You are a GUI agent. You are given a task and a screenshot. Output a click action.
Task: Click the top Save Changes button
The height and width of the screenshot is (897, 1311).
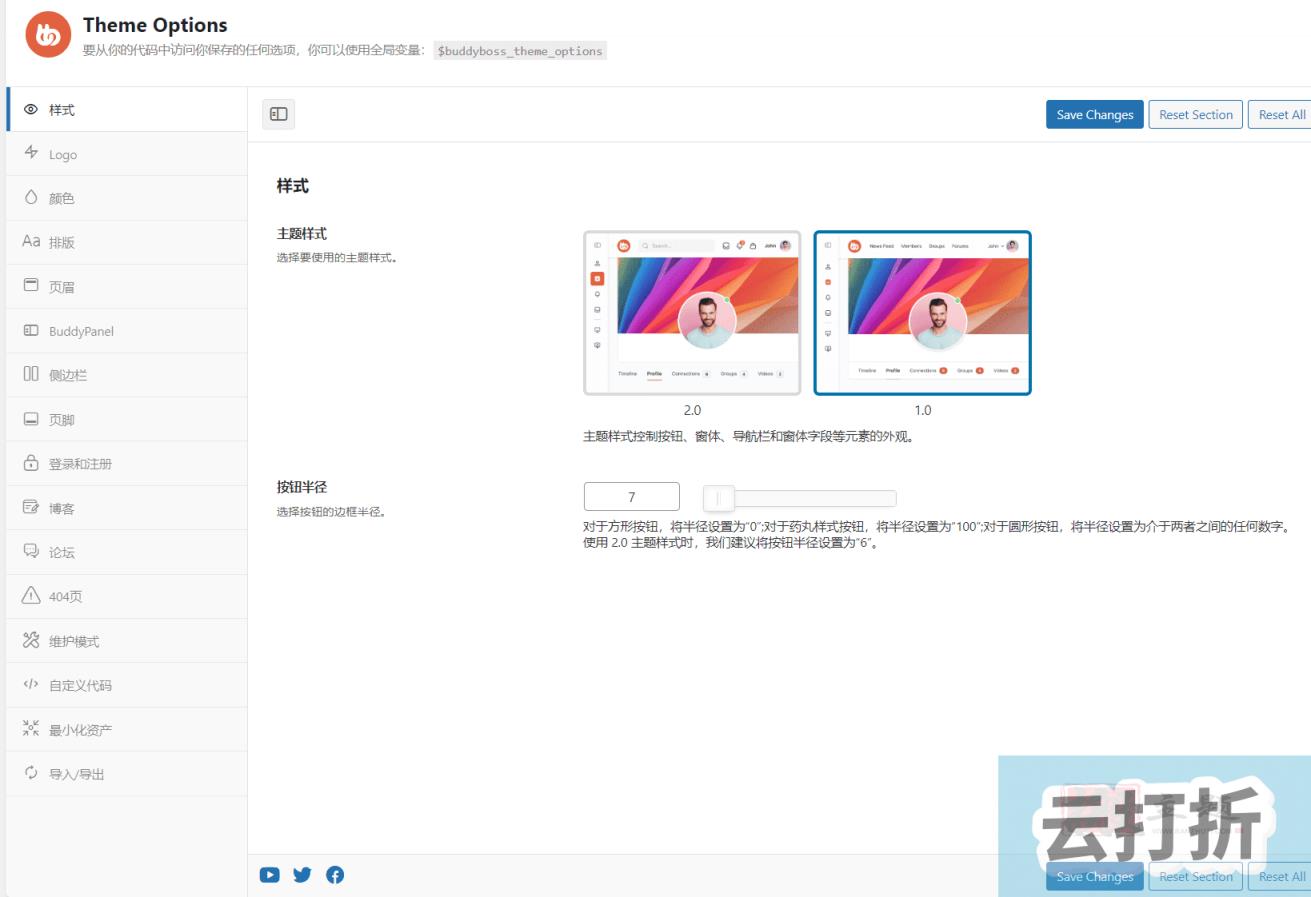coord(1095,114)
